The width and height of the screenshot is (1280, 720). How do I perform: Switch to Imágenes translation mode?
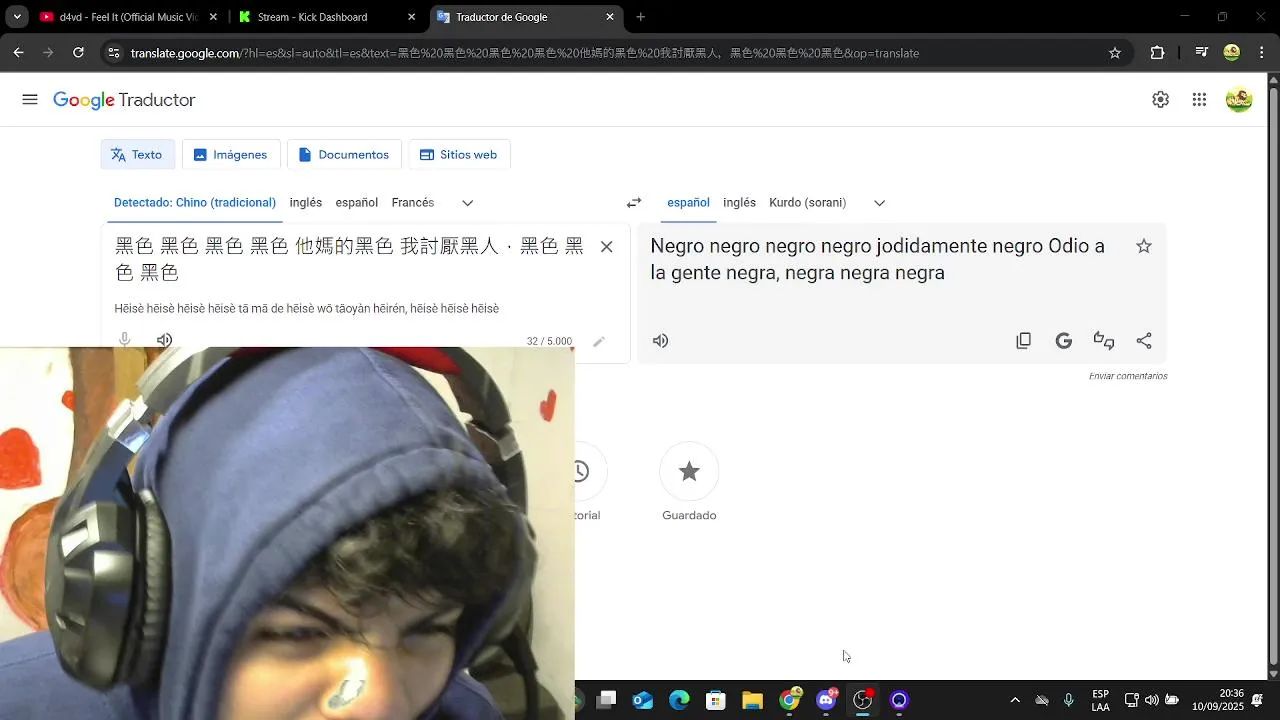[x=231, y=155]
